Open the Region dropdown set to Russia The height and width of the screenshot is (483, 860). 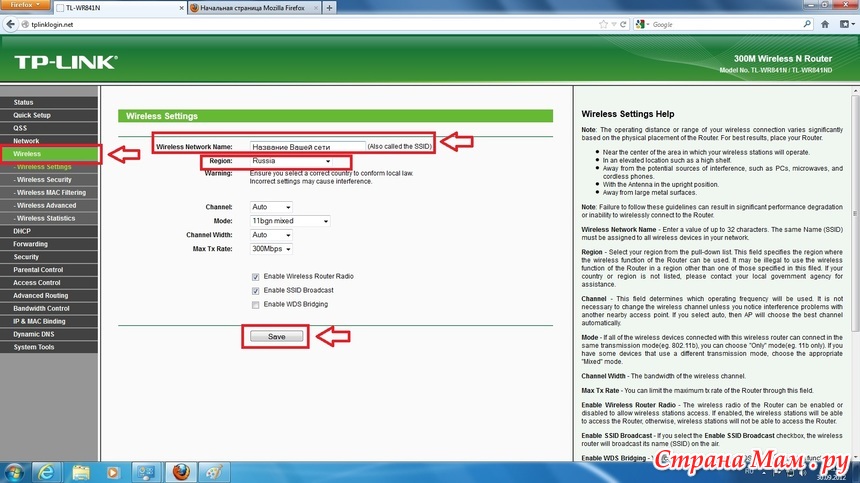click(291, 161)
